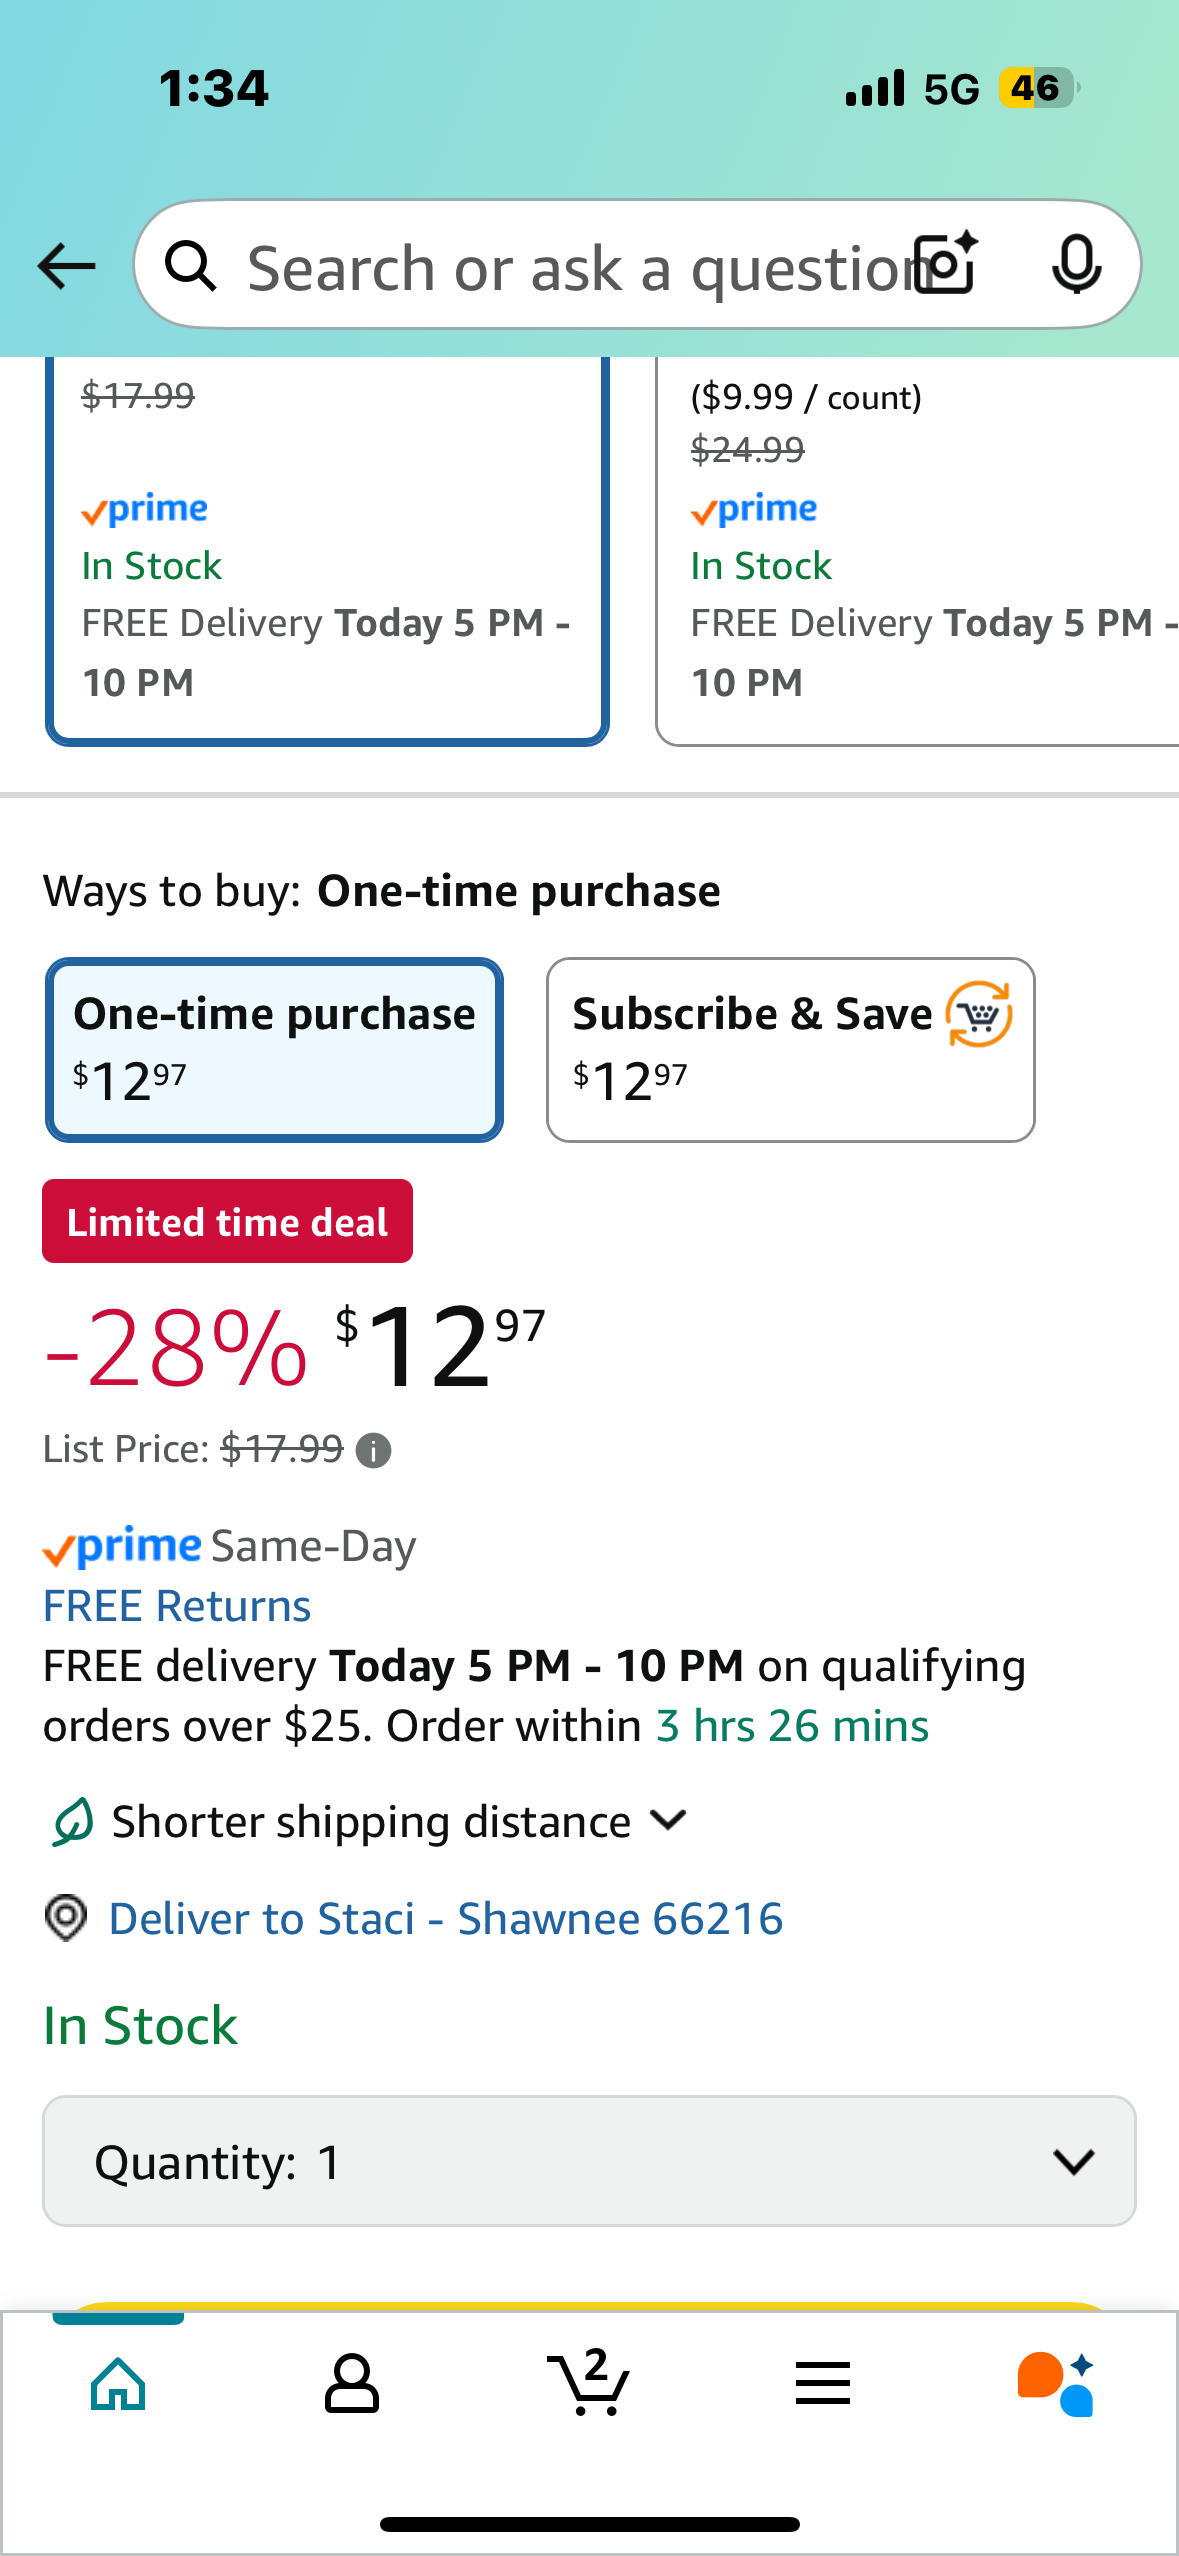The image size is (1179, 2556).
Task: Tap the back arrow icon
Action: [66, 266]
